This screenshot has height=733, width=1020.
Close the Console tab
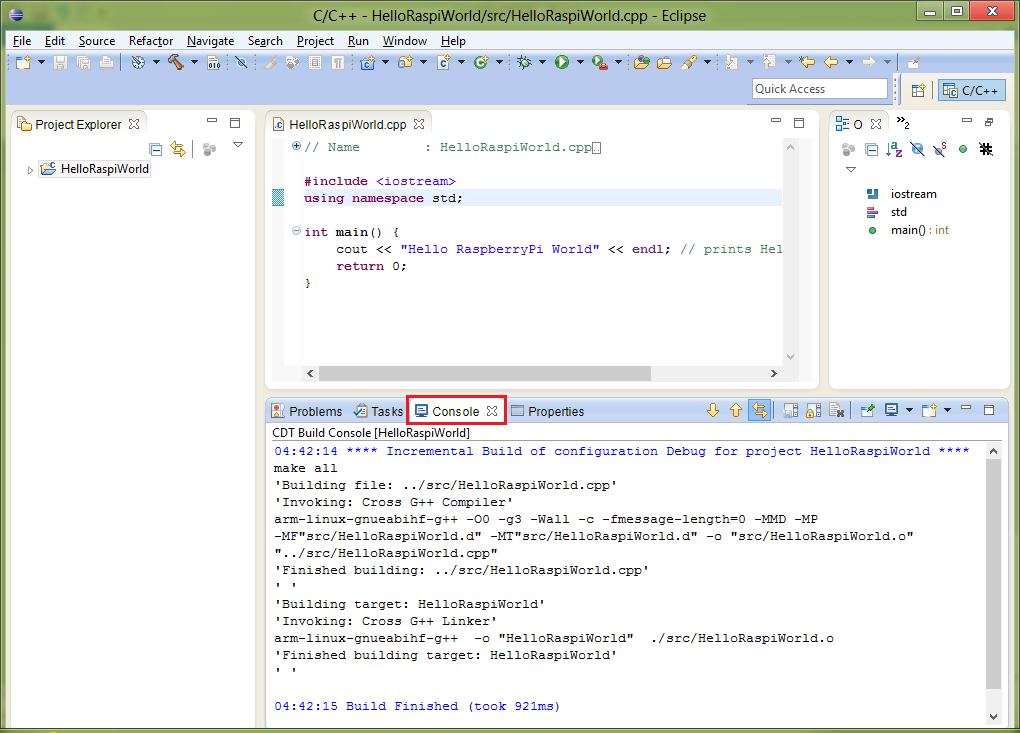click(x=492, y=411)
